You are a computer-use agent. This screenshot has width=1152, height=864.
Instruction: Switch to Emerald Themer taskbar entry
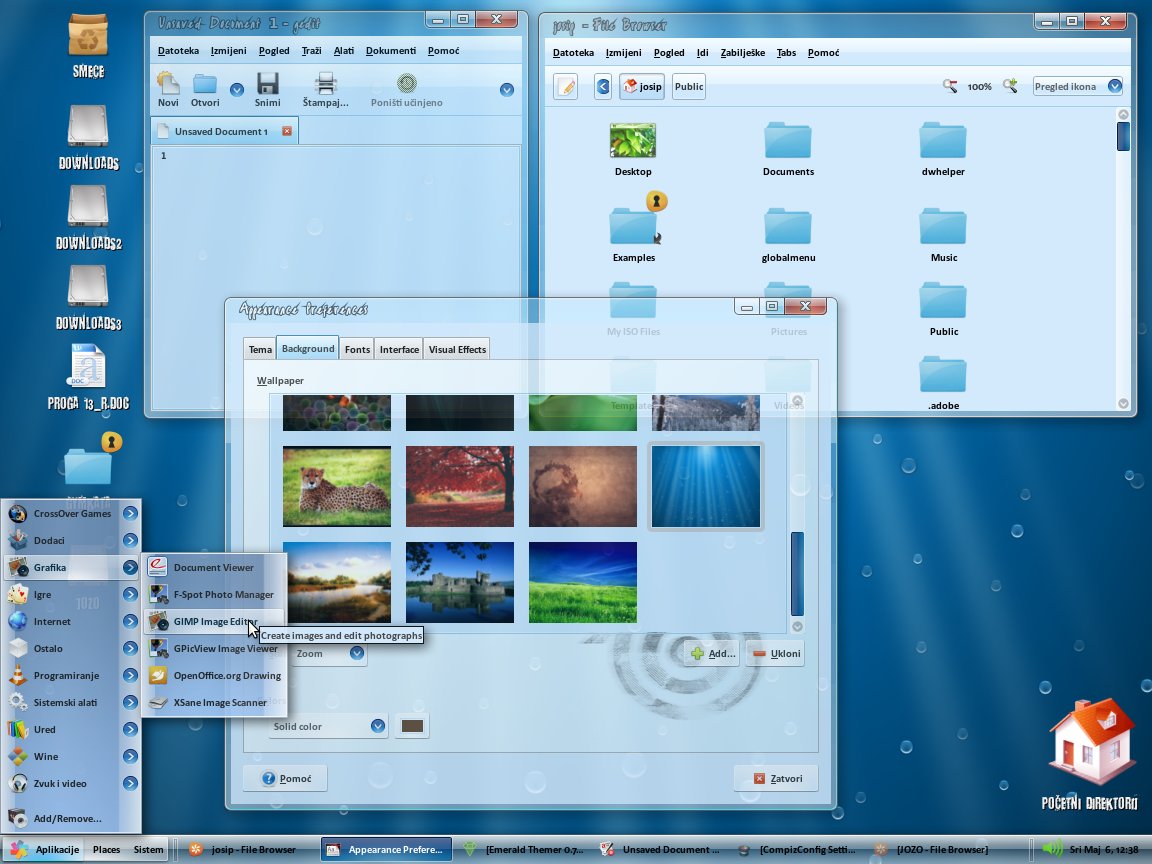point(525,849)
